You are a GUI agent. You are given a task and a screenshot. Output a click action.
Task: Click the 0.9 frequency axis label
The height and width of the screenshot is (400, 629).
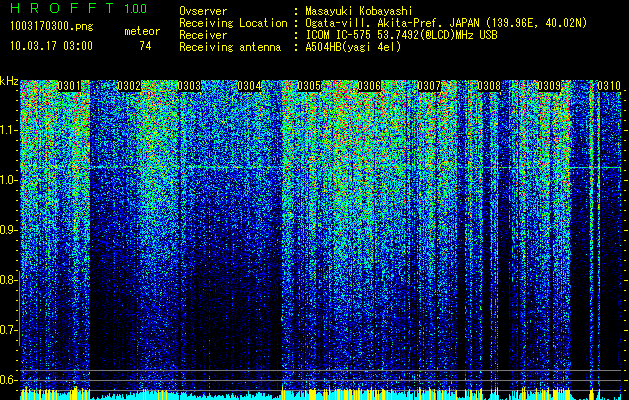[x=8, y=230]
